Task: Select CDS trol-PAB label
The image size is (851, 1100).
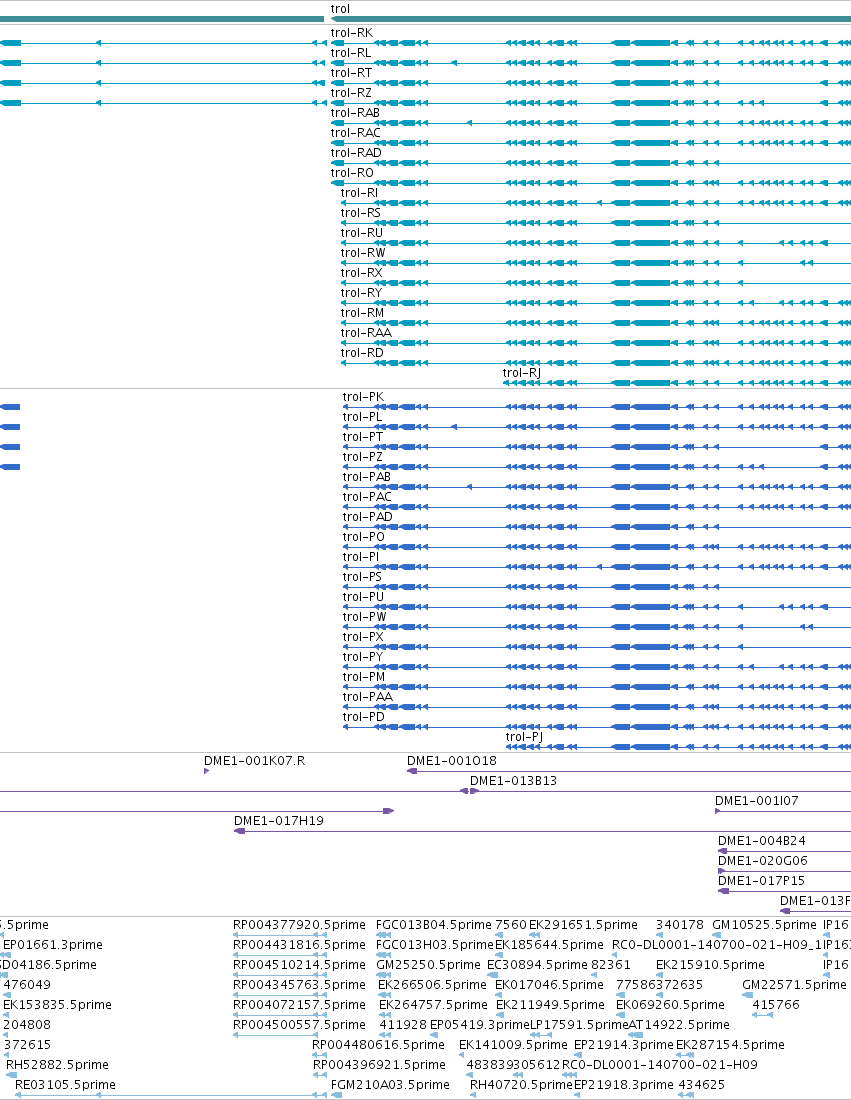Action: coord(367,477)
